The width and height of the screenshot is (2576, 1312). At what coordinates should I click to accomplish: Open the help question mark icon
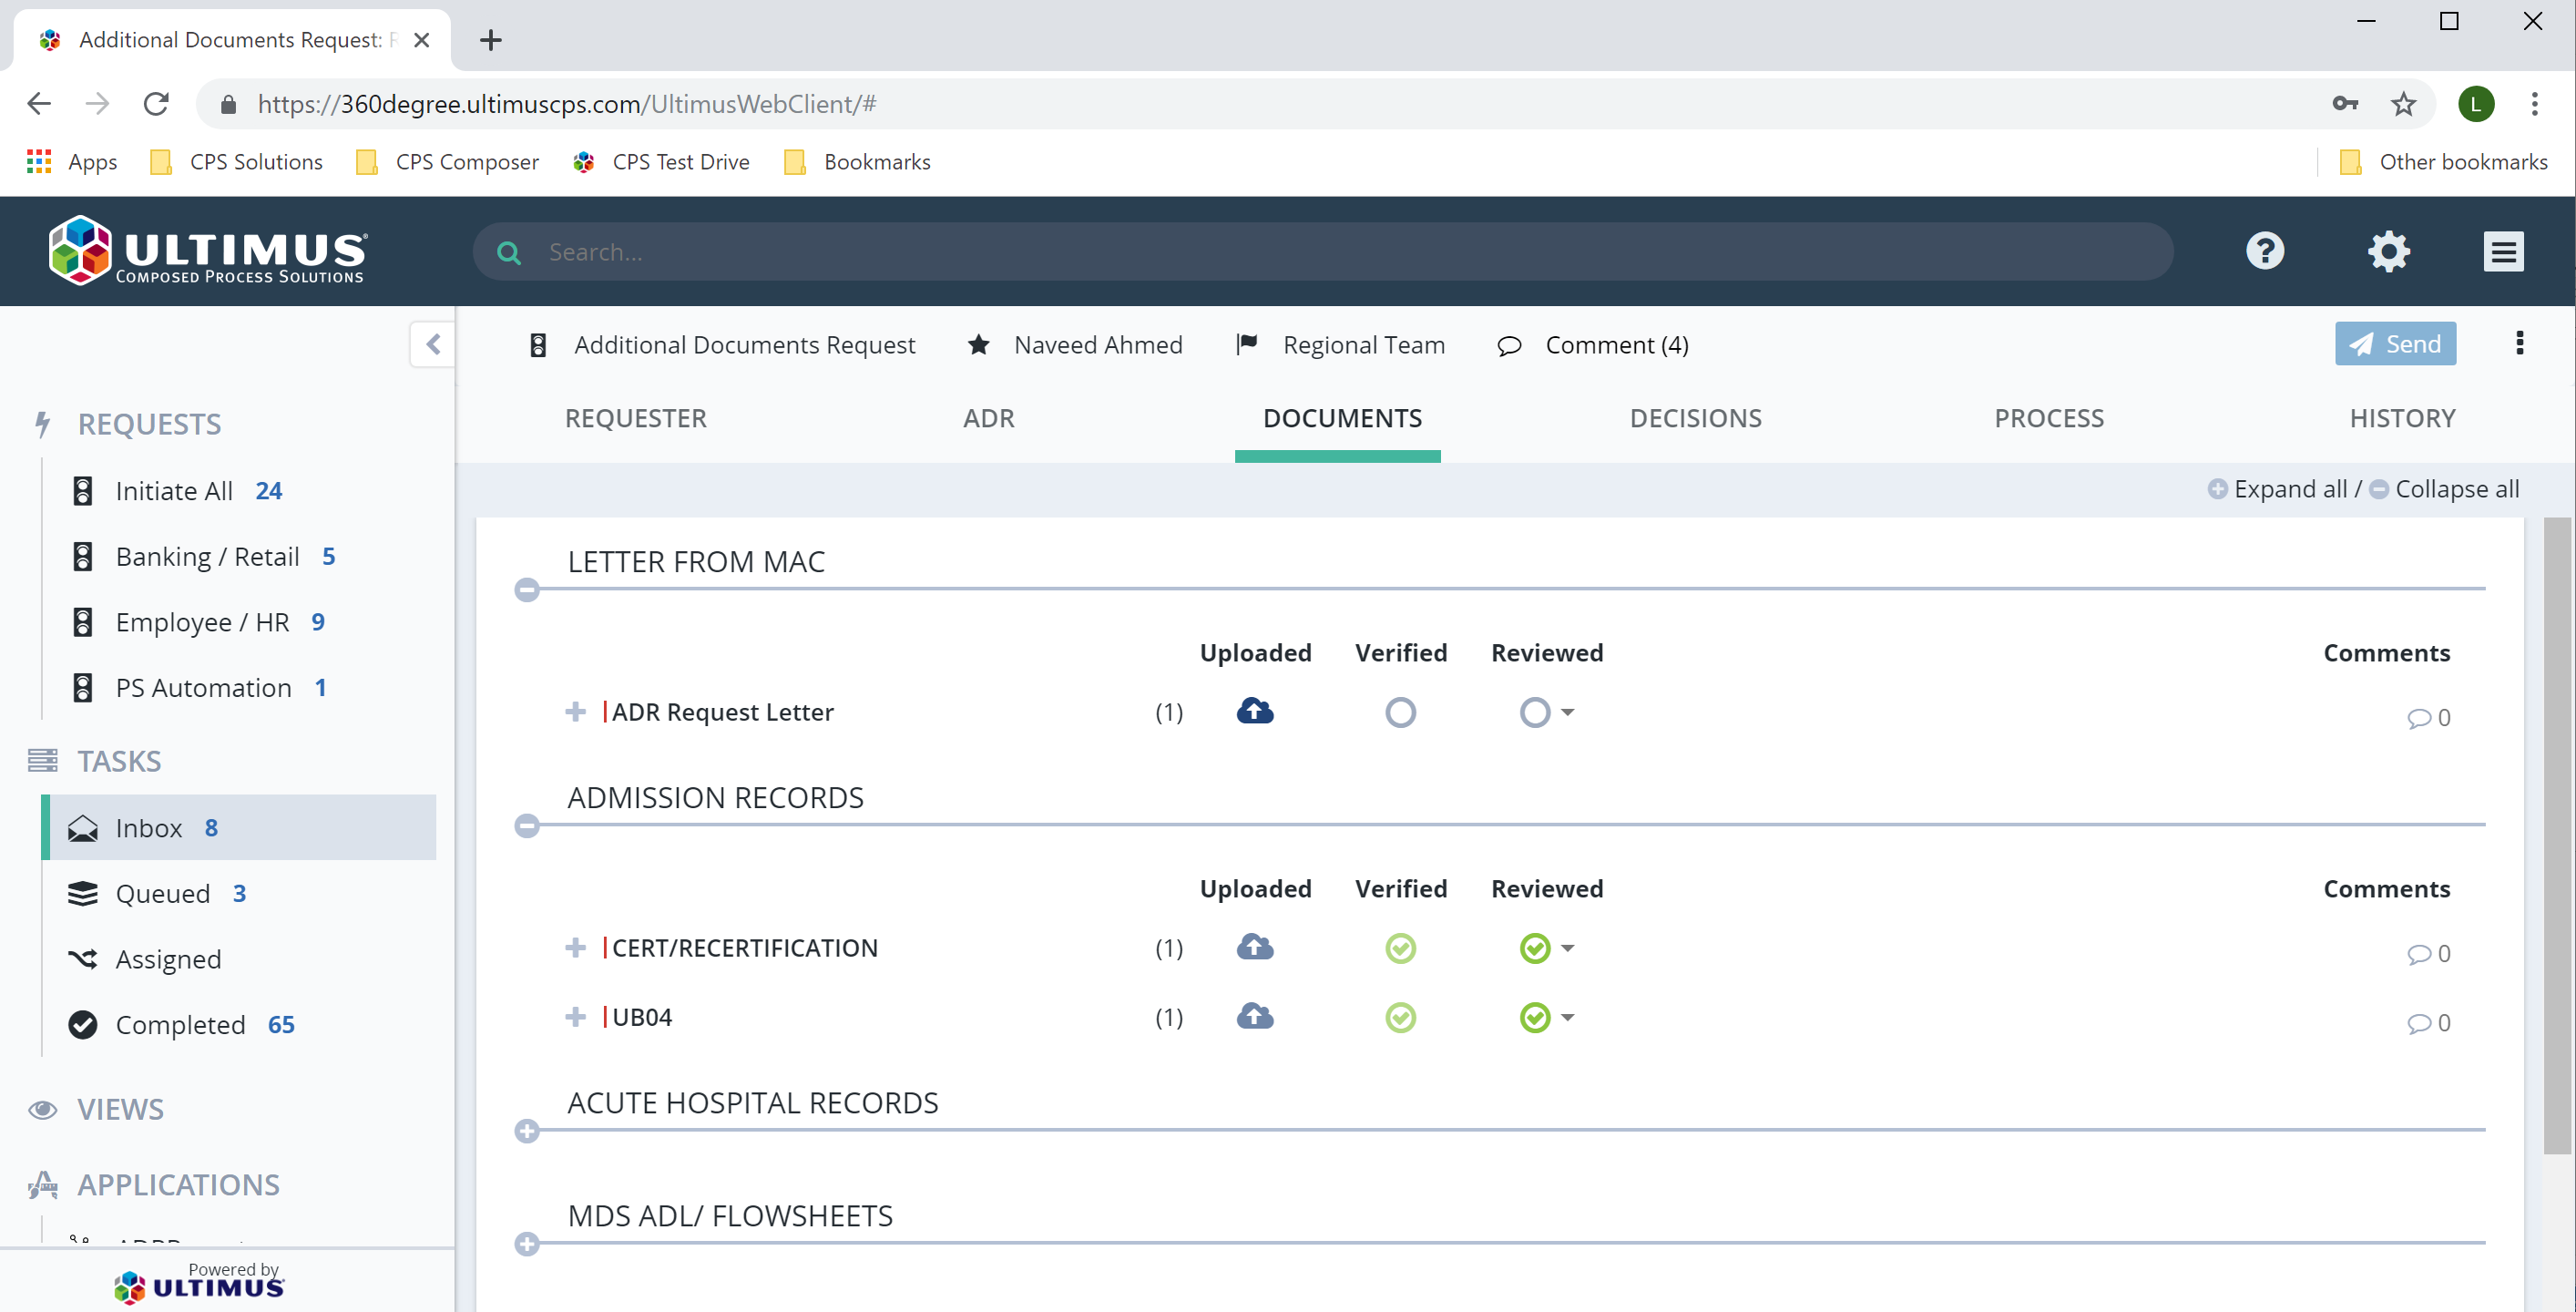click(2265, 251)
